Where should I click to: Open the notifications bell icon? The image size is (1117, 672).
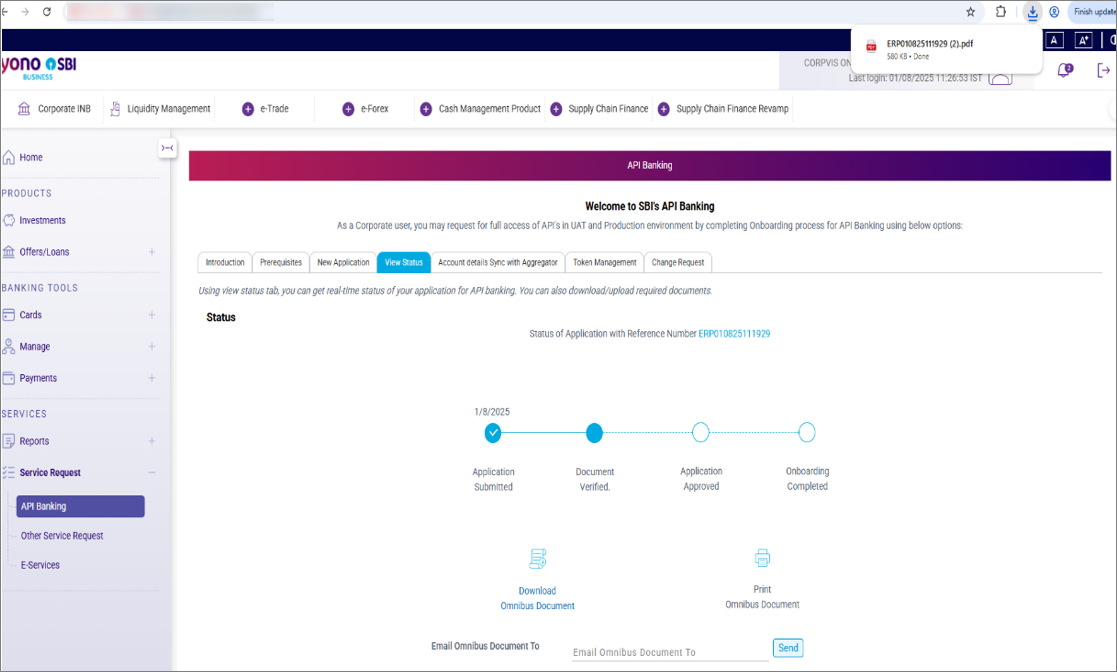(x=1064, y=70)
